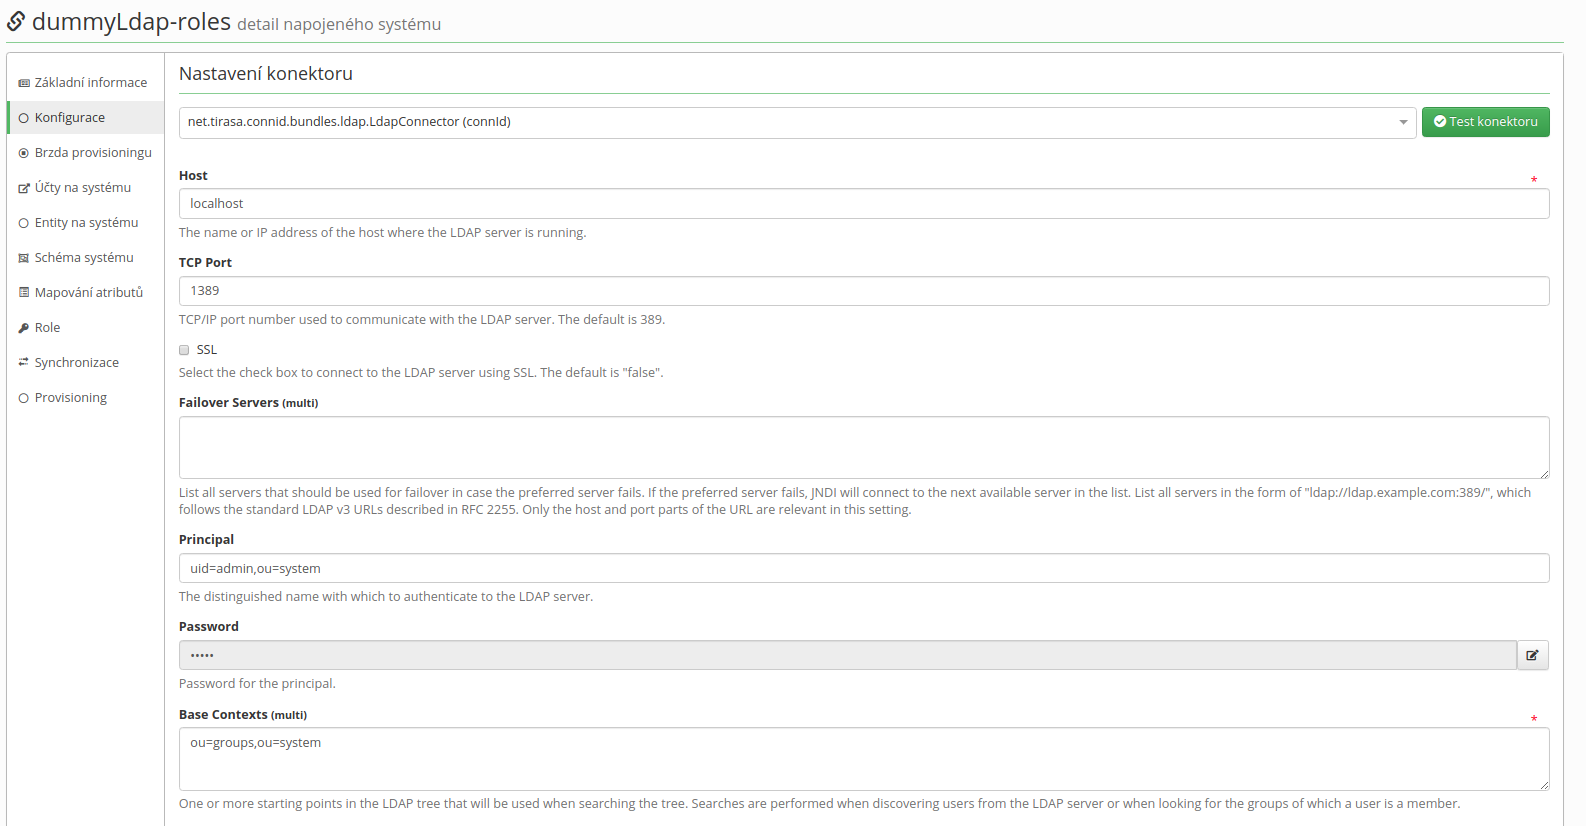Click inside the Failover Servers textarea
This screenshot has height=826, width=1586.
click(864, 448)
